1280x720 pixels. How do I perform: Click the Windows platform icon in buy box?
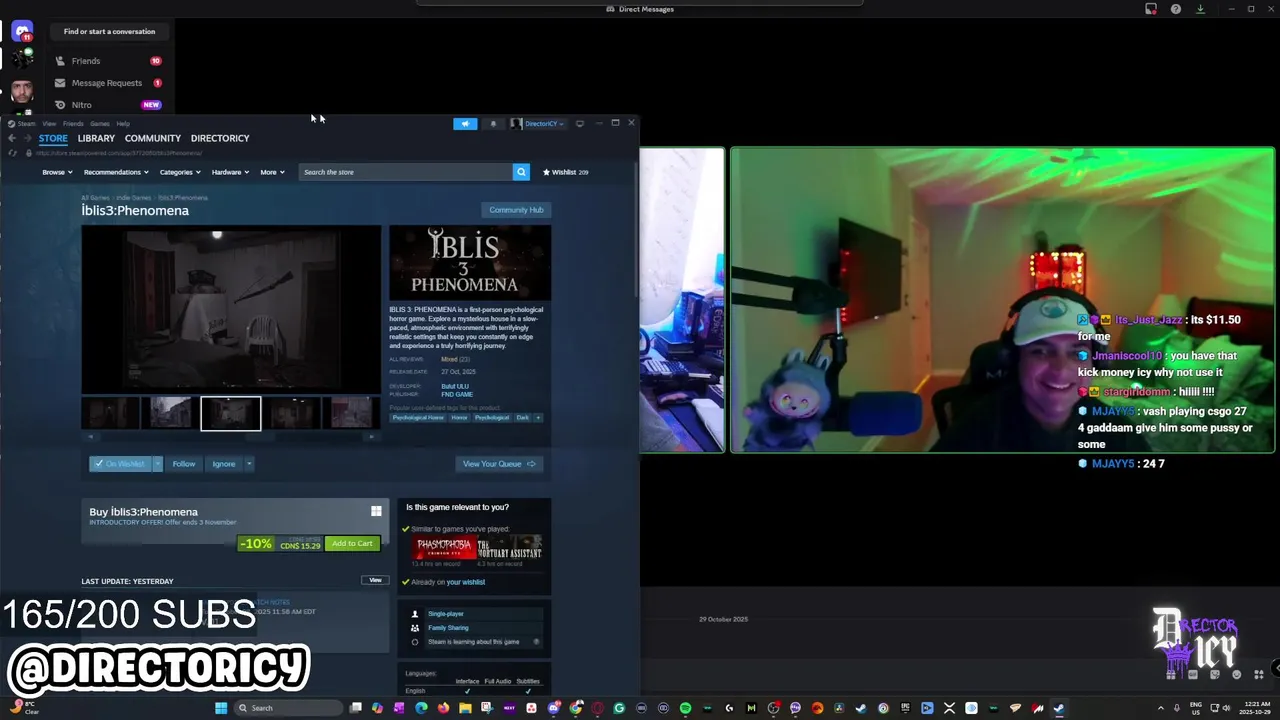(x=376, y=511)
